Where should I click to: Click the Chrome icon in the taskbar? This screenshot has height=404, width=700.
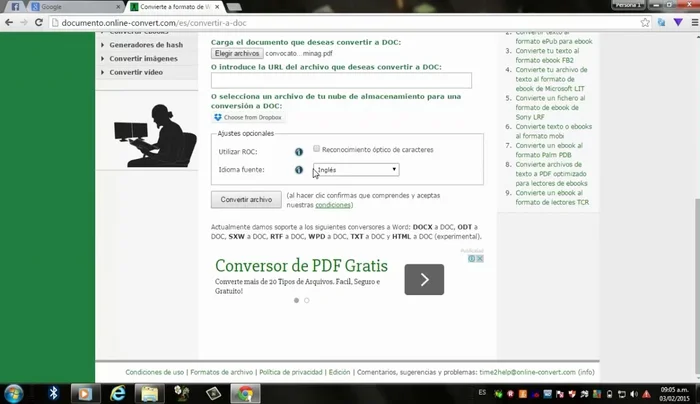coord(245,393)
